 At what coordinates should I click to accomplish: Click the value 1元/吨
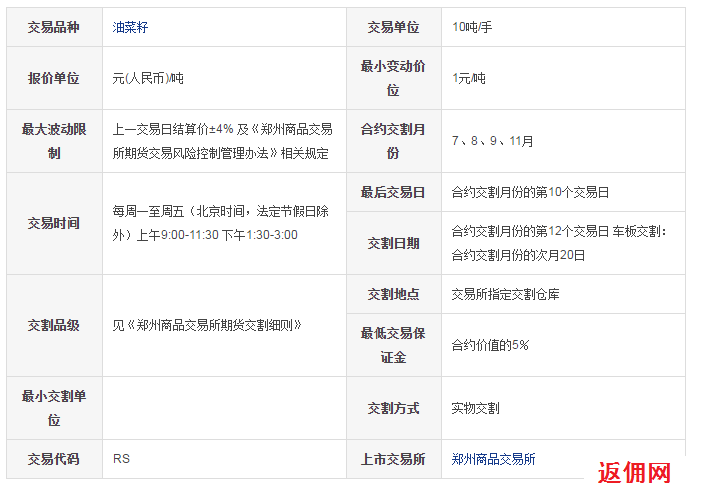(469, 78)
